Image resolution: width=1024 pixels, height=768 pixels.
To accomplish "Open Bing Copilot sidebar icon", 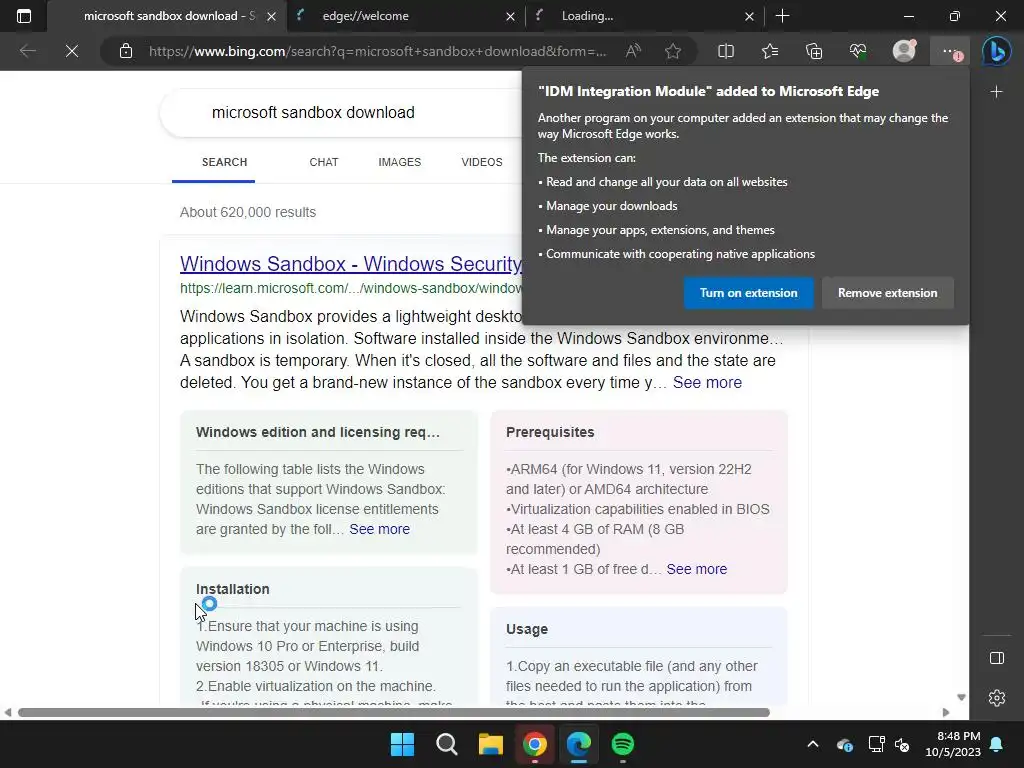I will coord(997,51).
